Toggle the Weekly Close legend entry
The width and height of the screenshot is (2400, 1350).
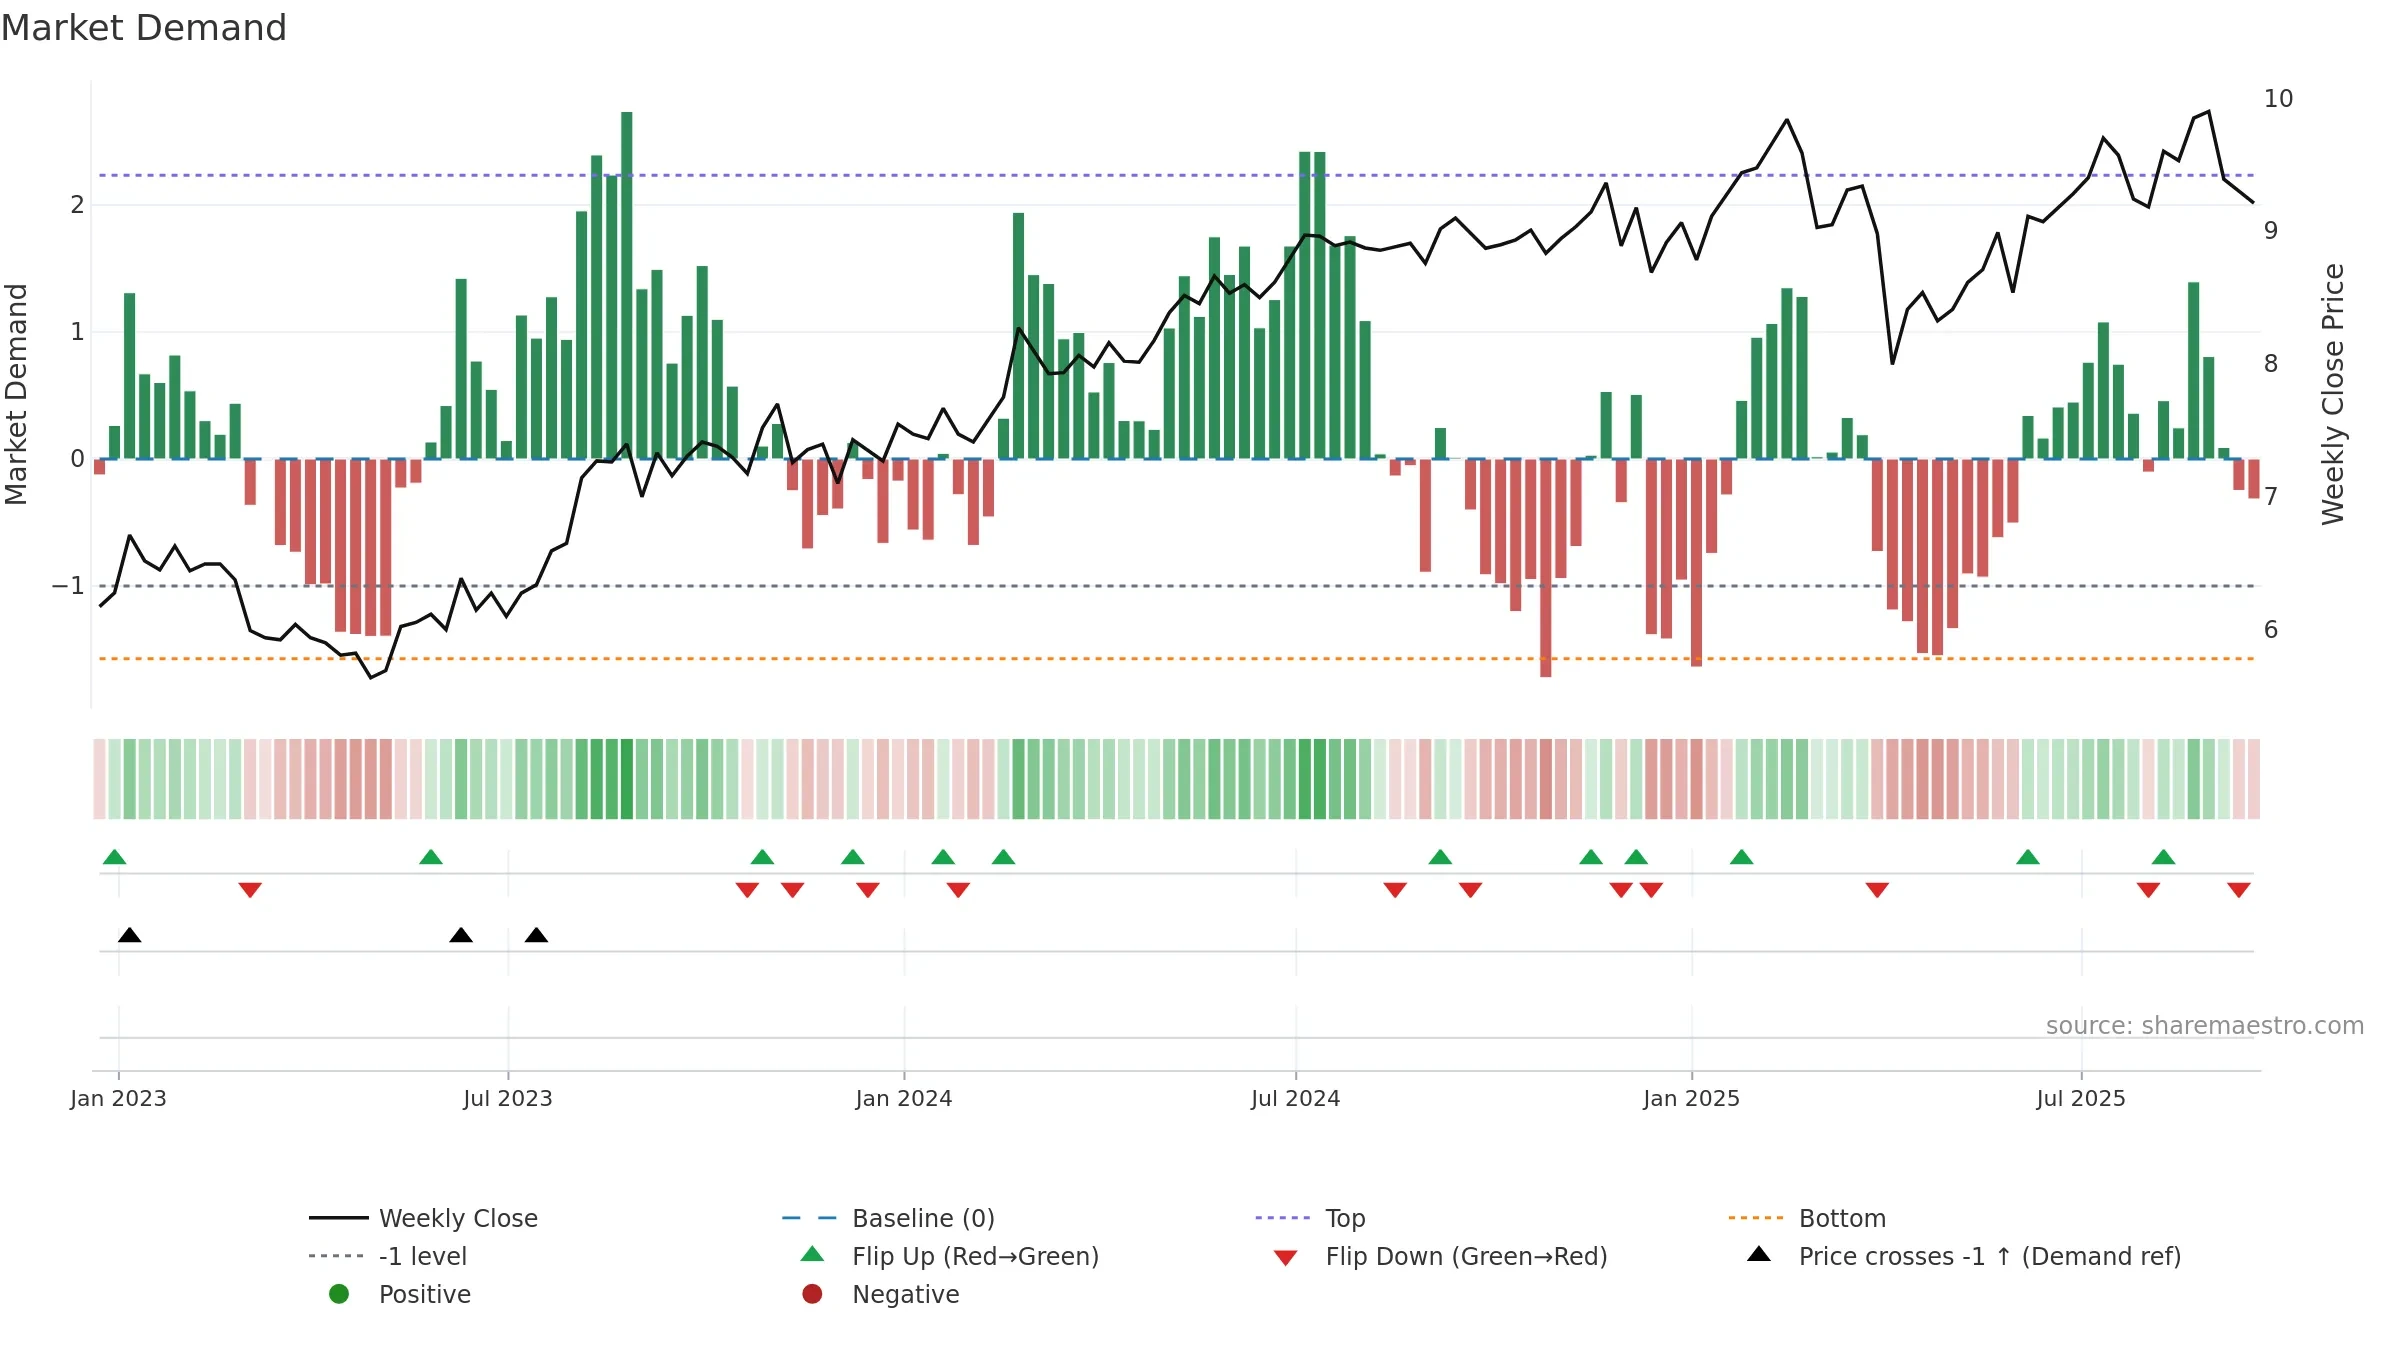click(424, 1218)
